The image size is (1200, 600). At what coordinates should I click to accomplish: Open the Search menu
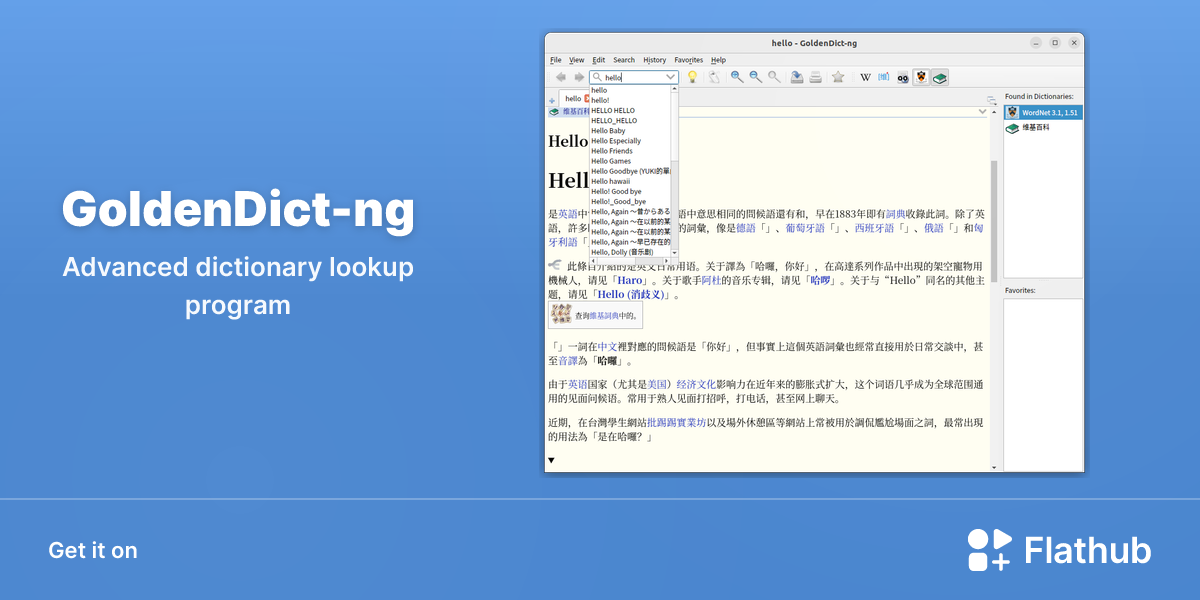[624, 60]
